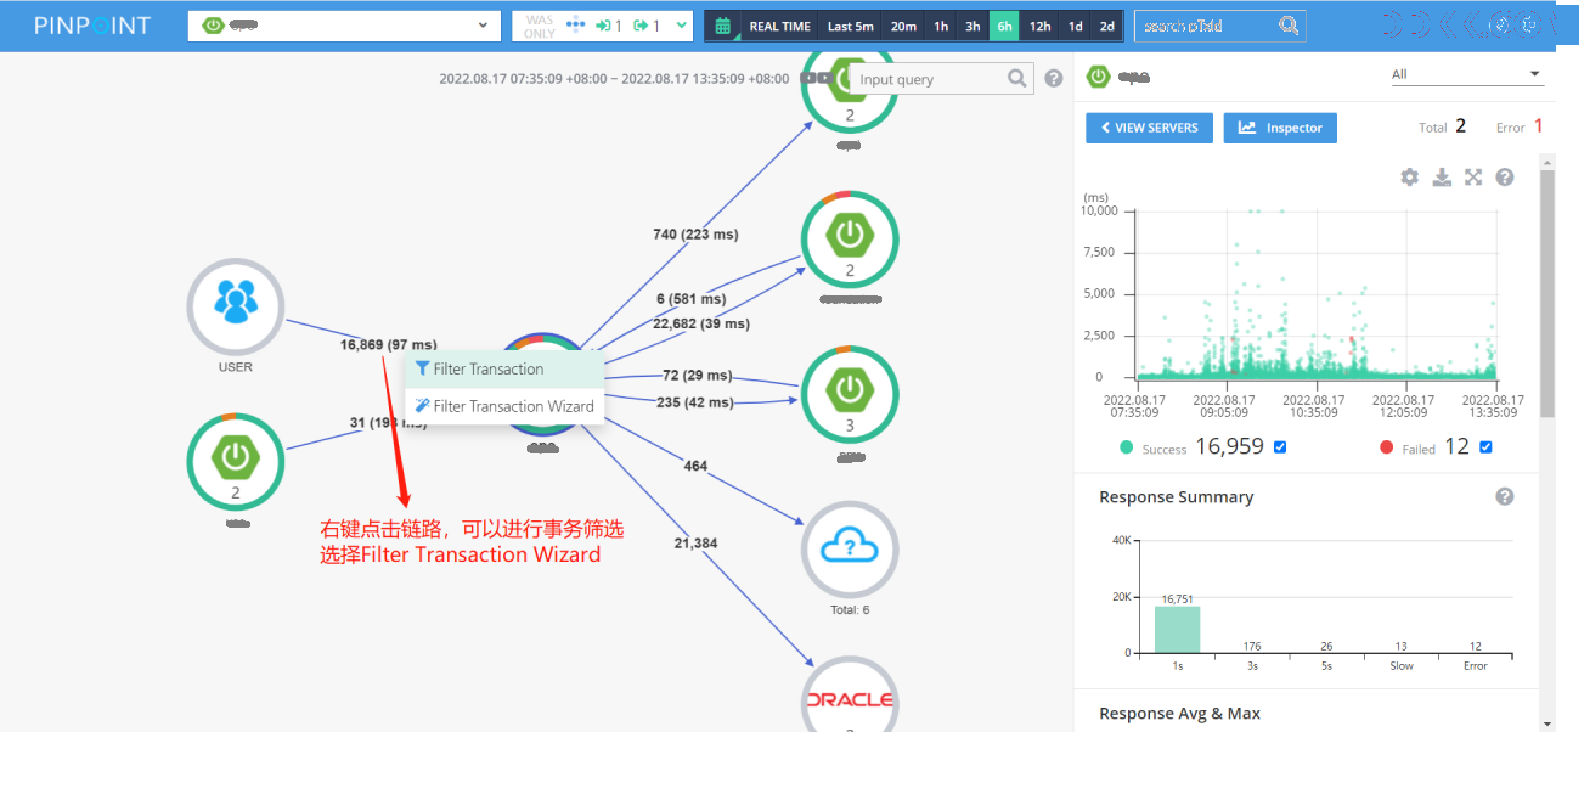
Task: Select the 20m time range
Action: click(903, 26)
